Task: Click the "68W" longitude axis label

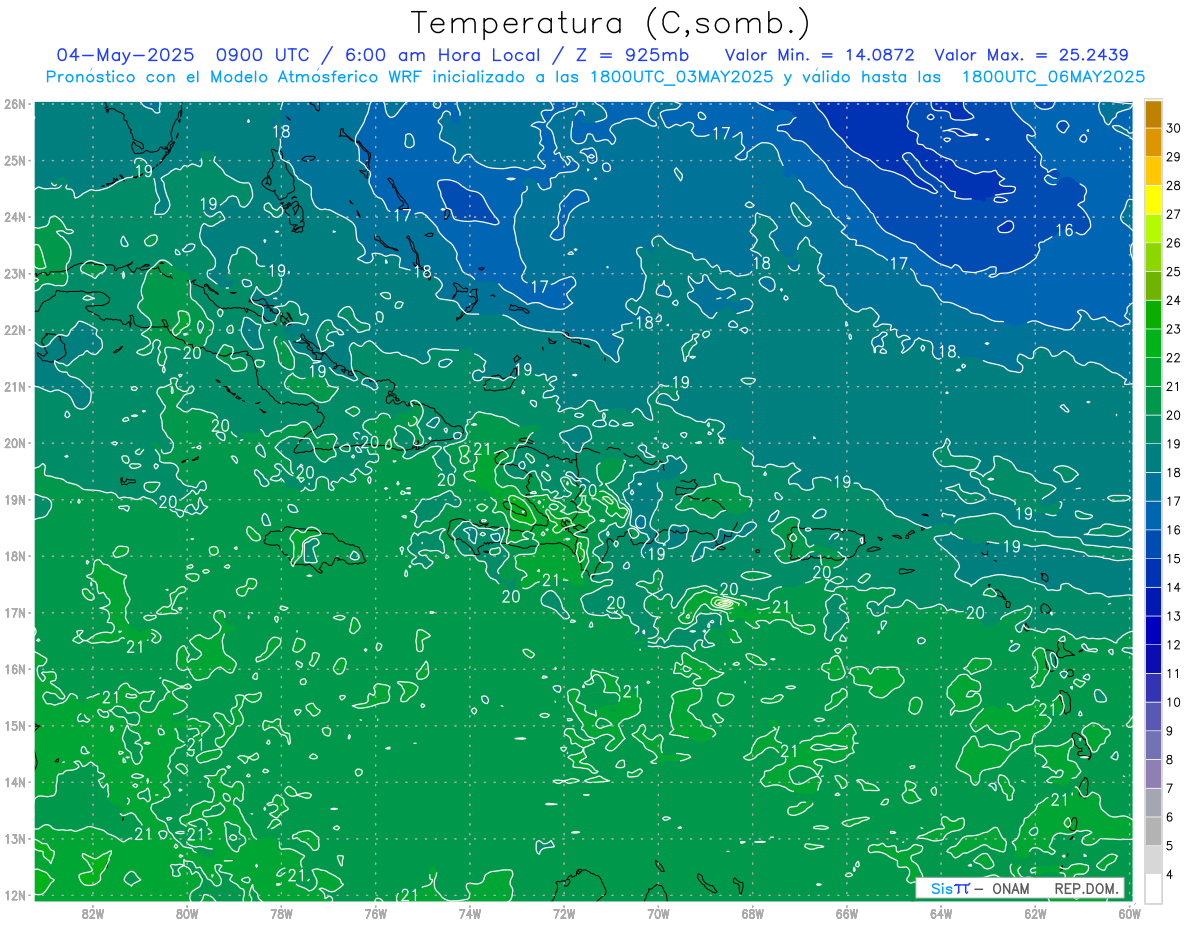Action: click(752, 913)
